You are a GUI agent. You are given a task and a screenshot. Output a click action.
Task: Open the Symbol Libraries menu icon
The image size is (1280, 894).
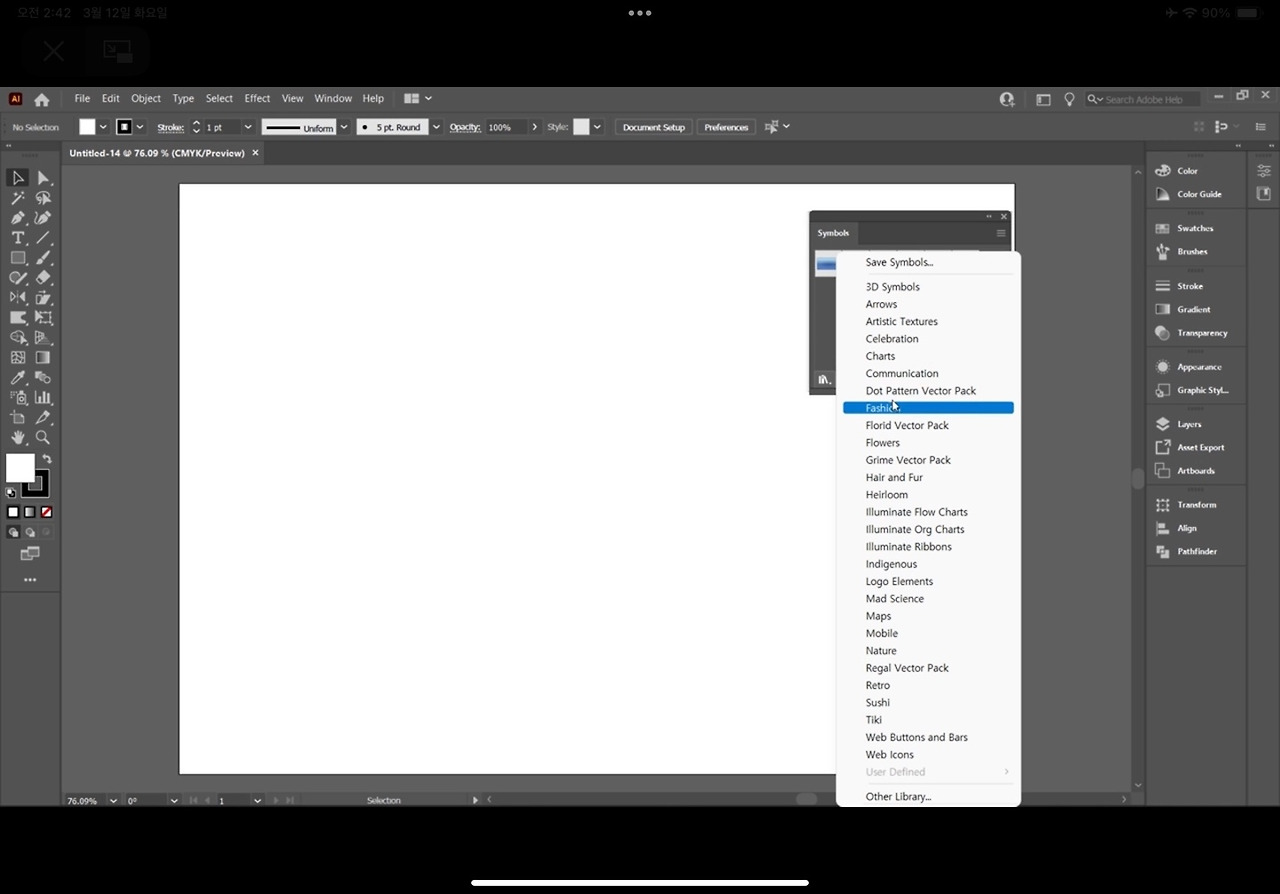pyautogui.click(x=825, y=380)
